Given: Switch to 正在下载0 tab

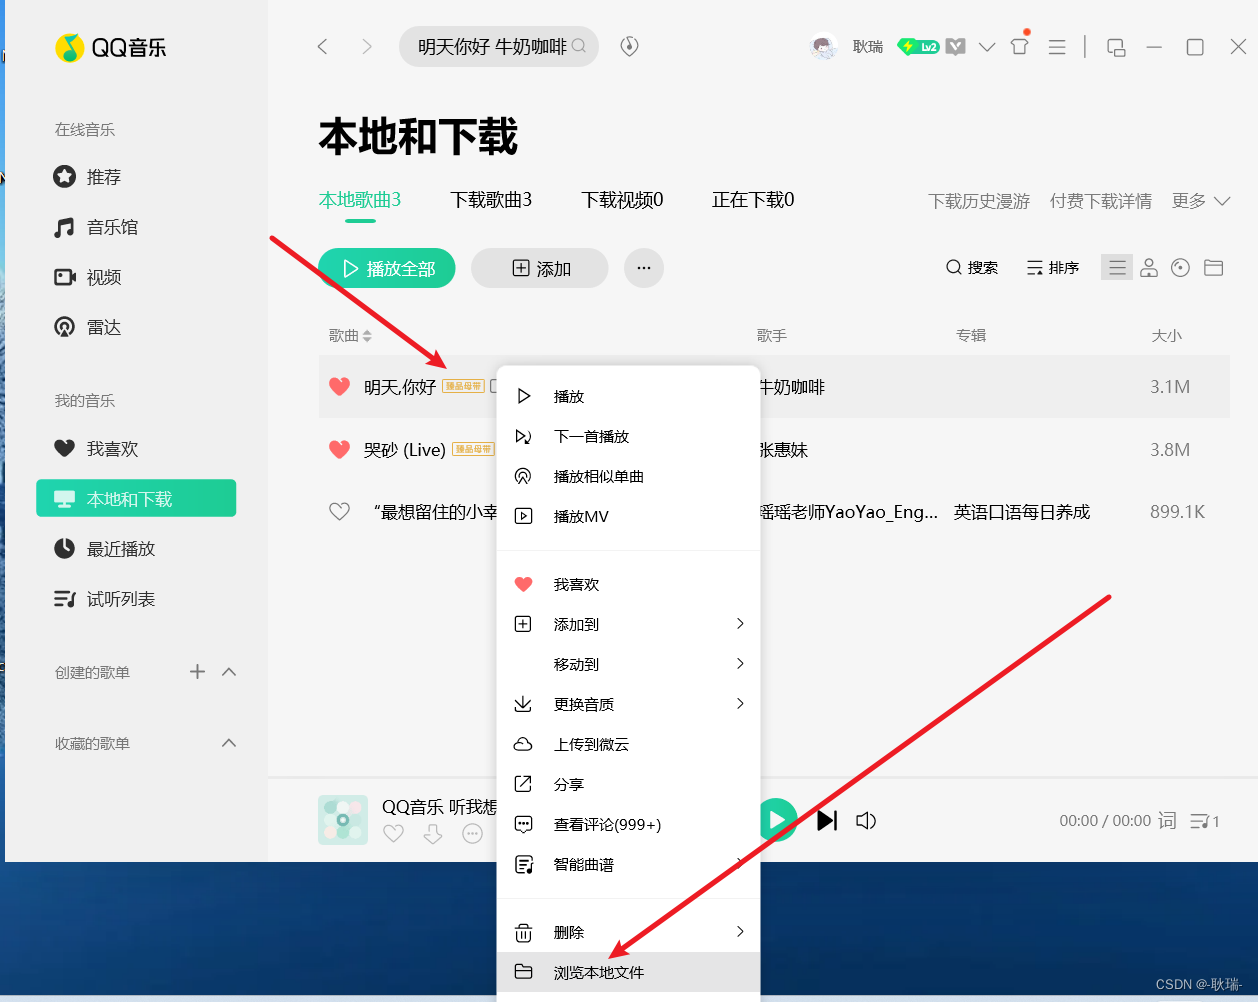Looking at the screenshot, I should 753,200.
